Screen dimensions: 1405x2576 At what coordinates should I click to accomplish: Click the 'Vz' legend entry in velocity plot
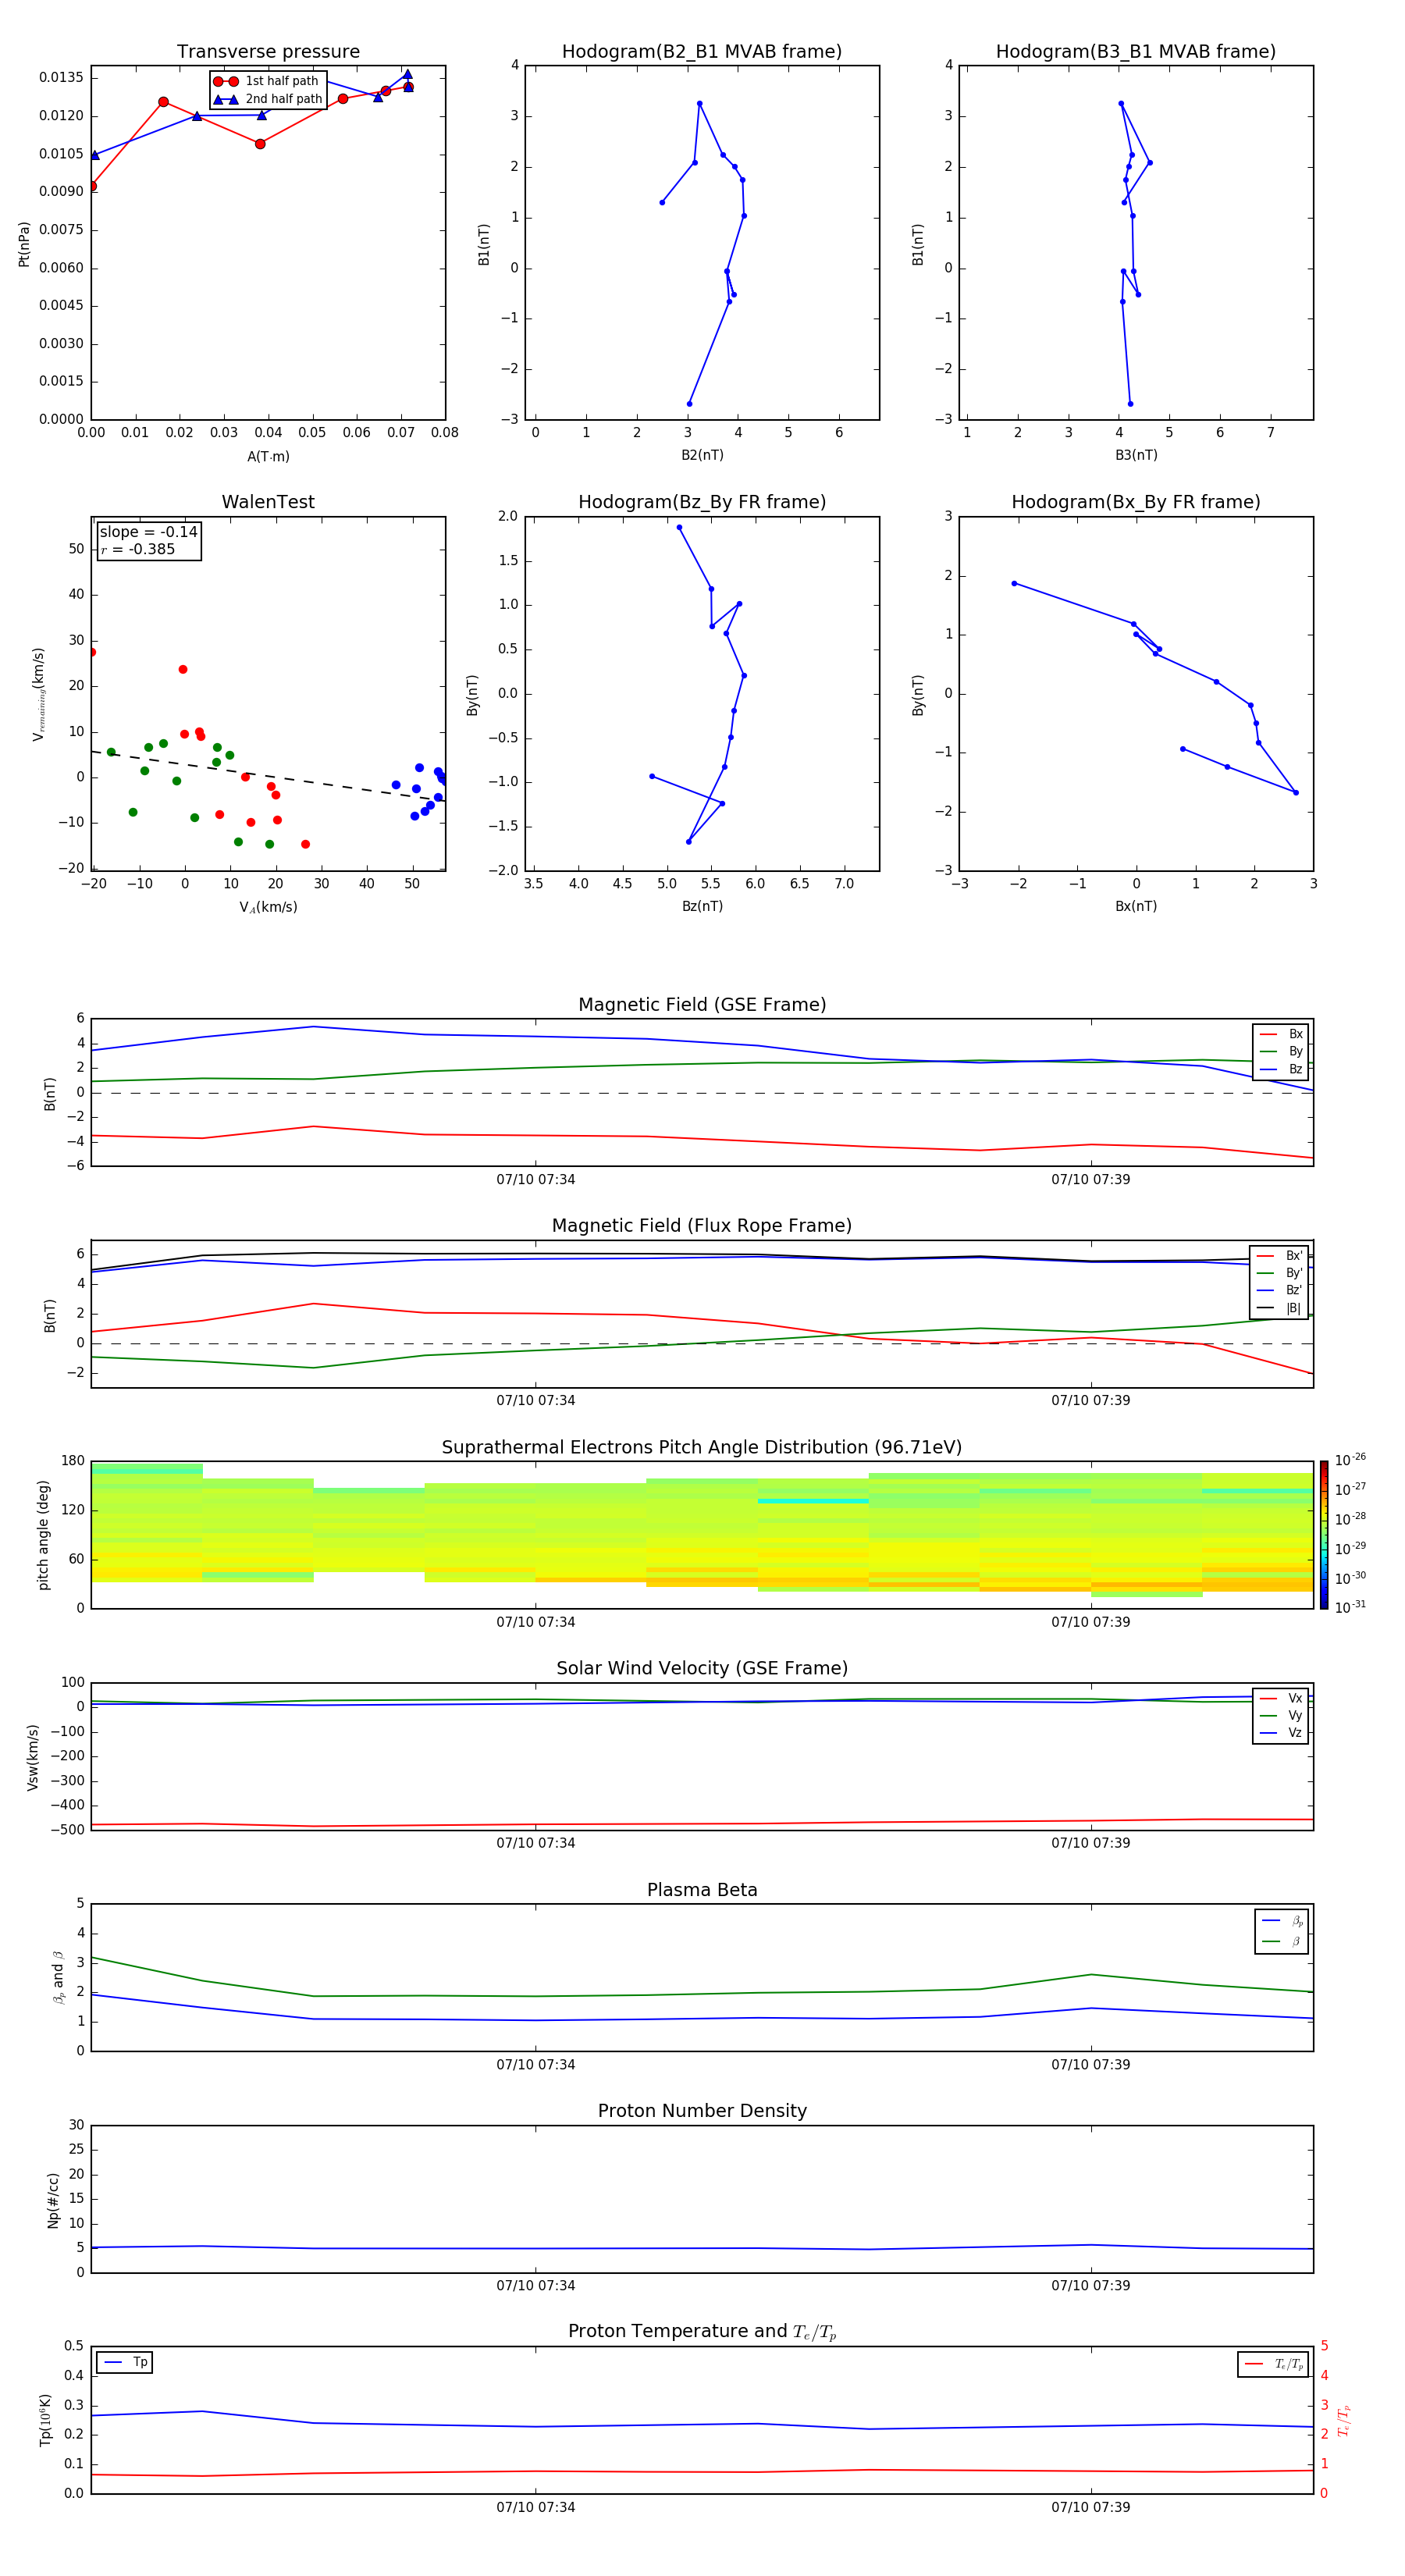[1281, 1732]
